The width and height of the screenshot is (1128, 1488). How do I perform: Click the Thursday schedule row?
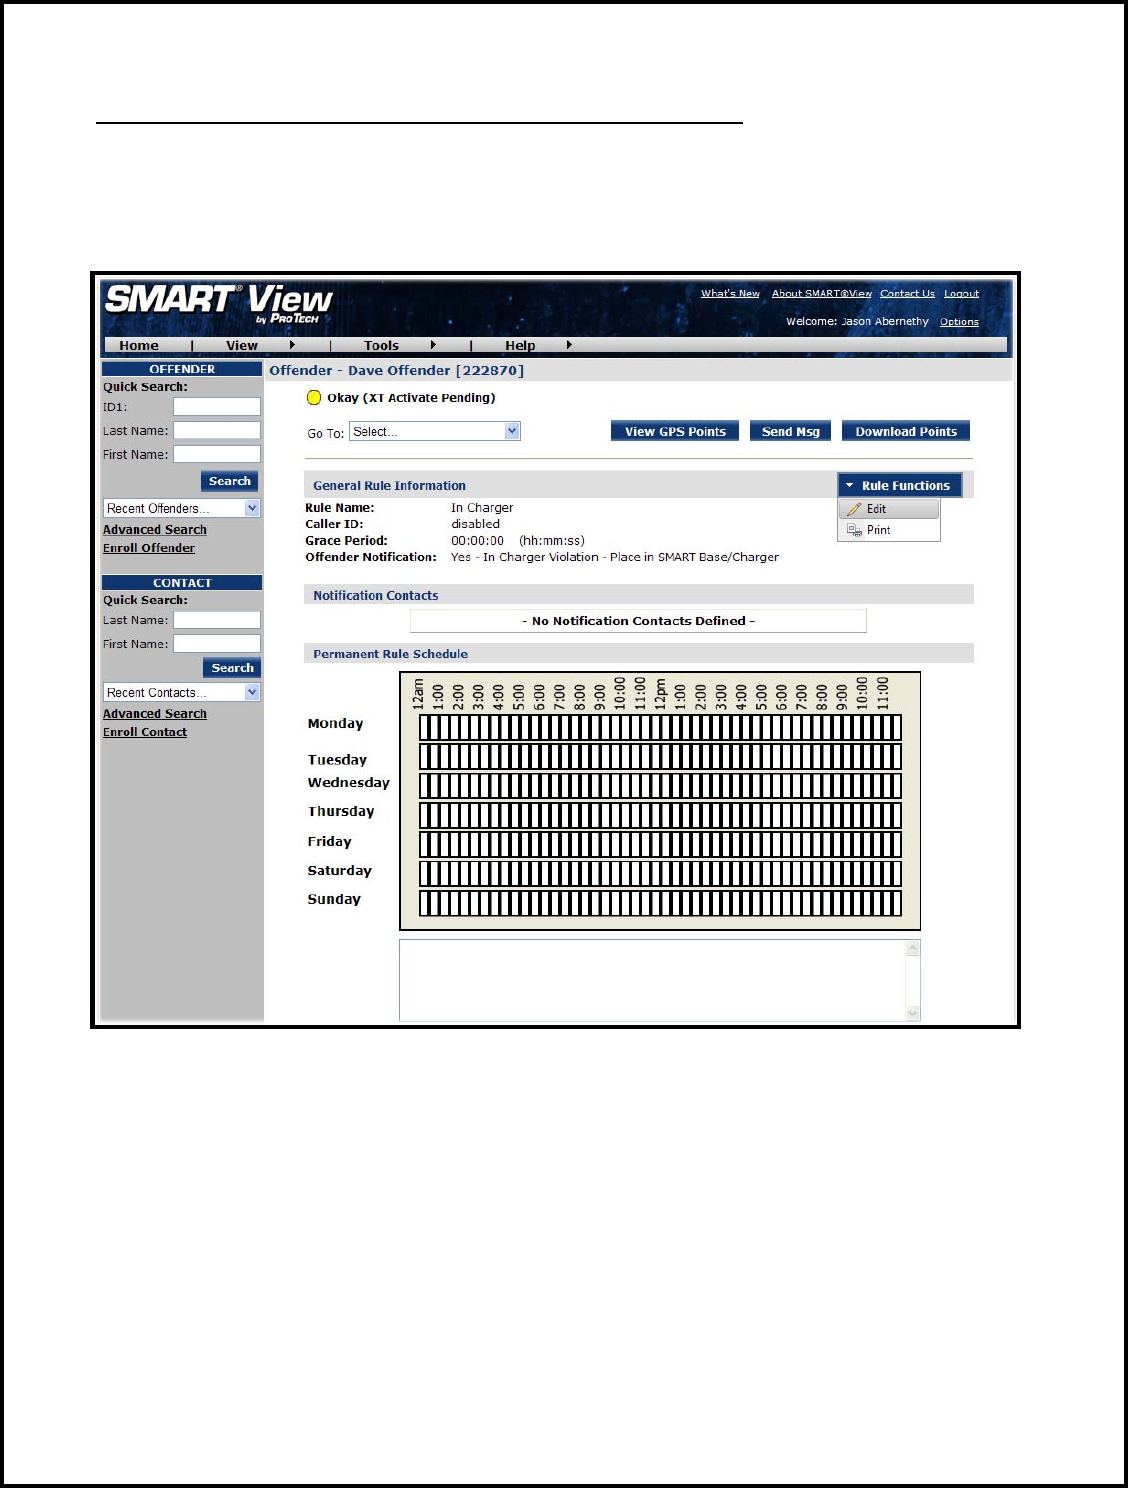tap(660, 815)
